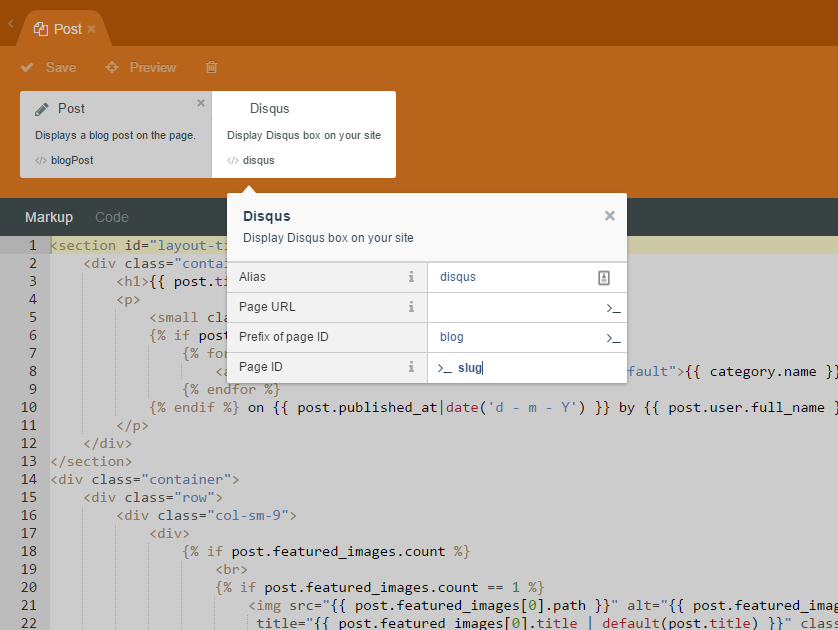Viewport: 838px width, 630px height.
Task: Show info for the Page ID property
Action: 411,367
